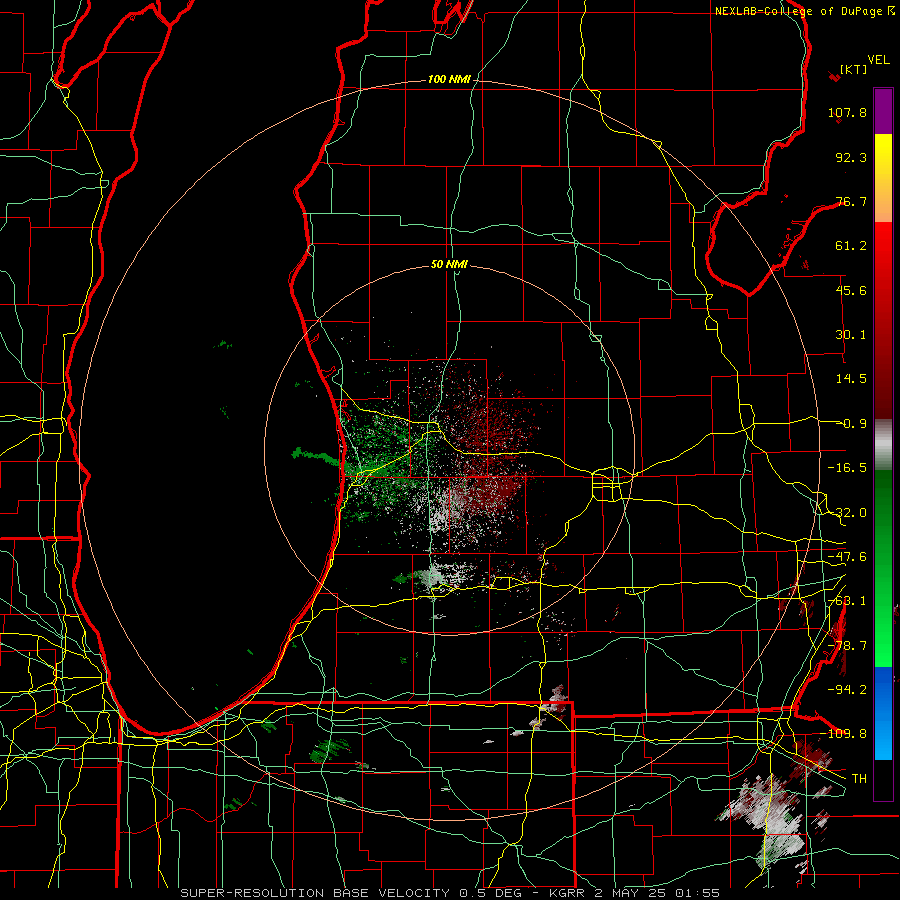Click the 100 NMI range ring label
The image size is (900, 900).
point(449,79)
